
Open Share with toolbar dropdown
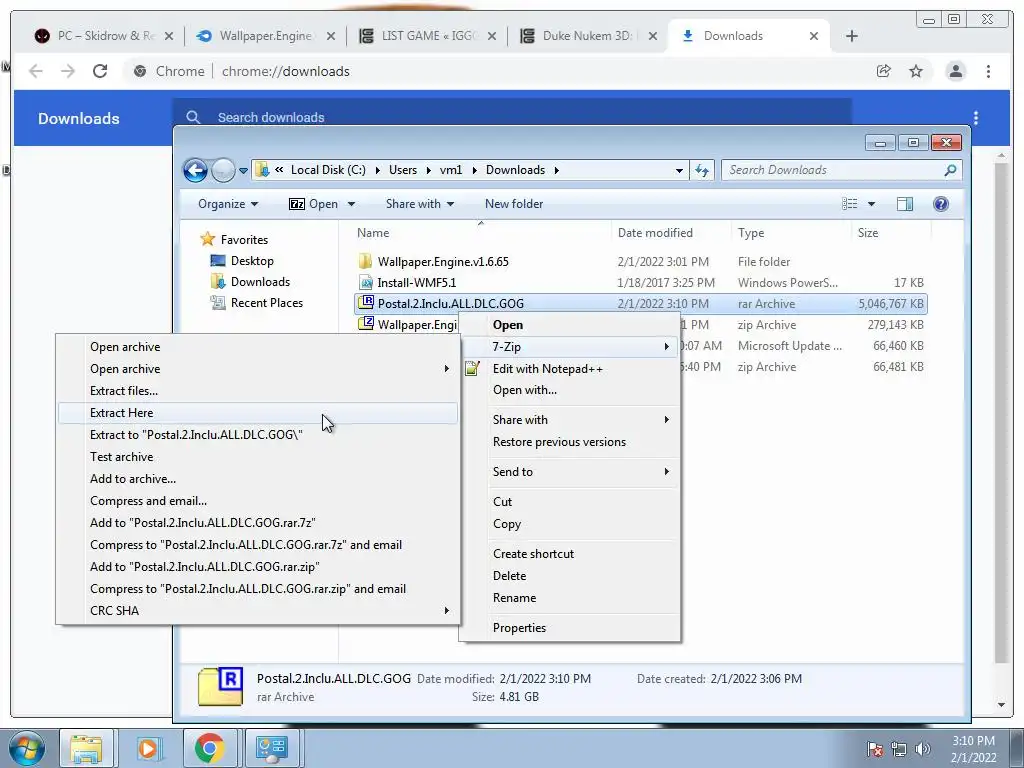pos(420,204)
